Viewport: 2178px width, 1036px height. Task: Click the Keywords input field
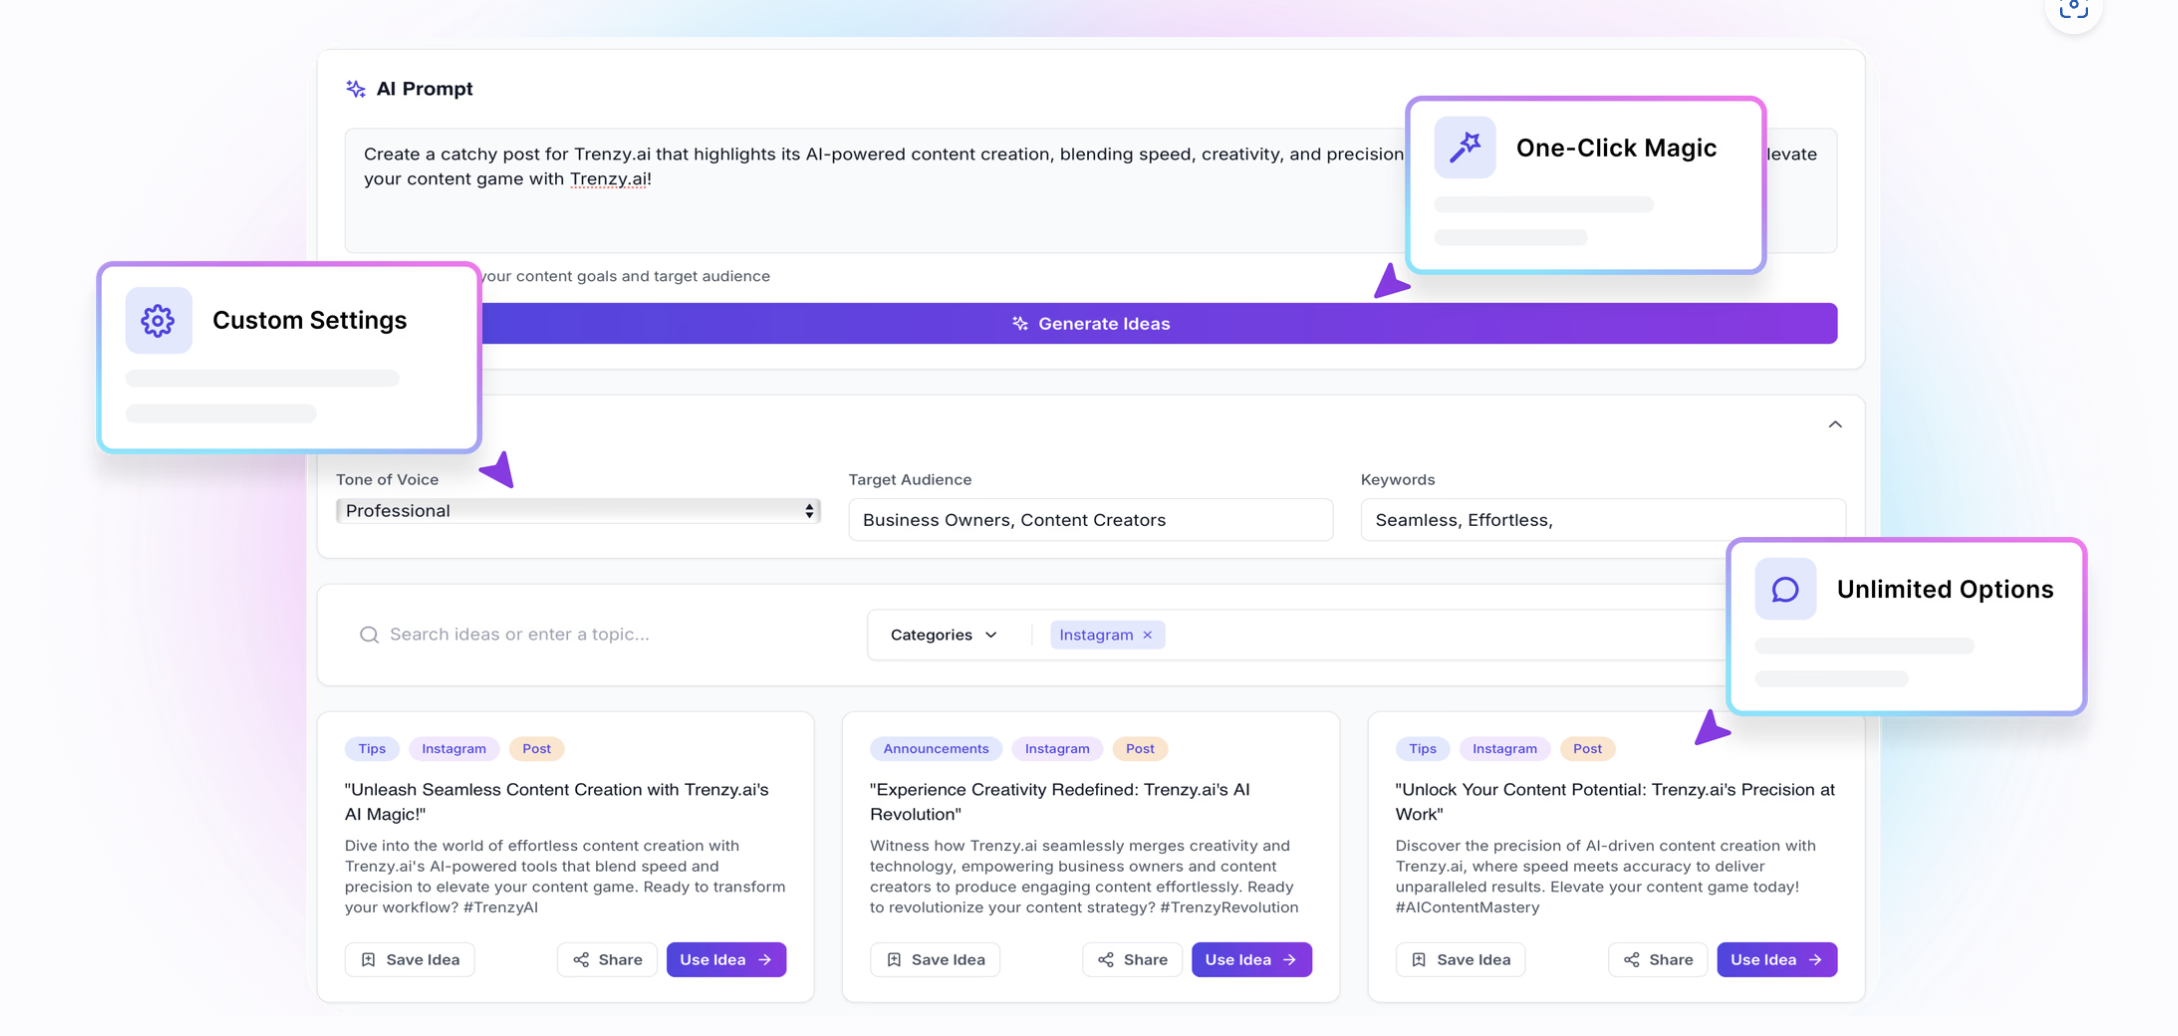pyautogui.click(x=1603, y=520)
